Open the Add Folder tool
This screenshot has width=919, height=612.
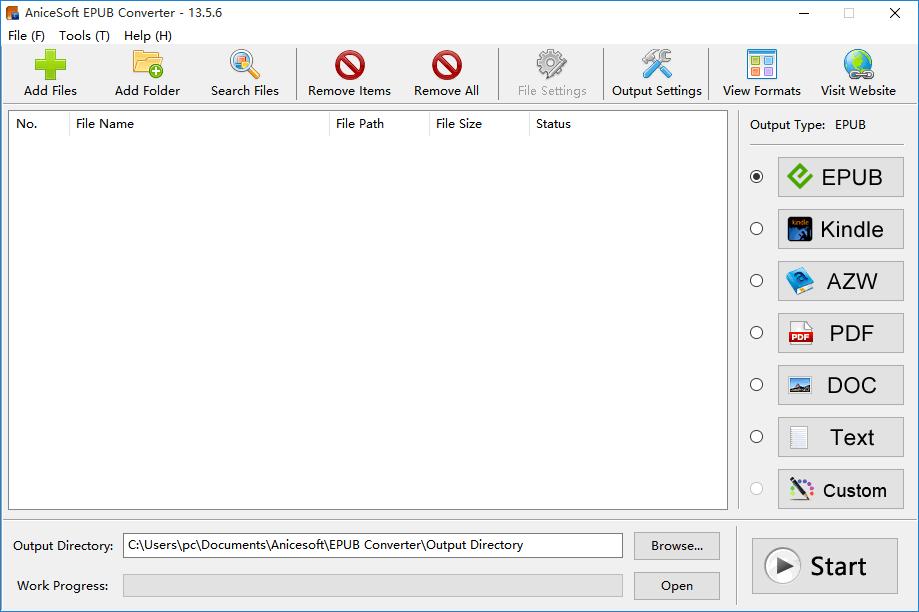coord(147,74)
